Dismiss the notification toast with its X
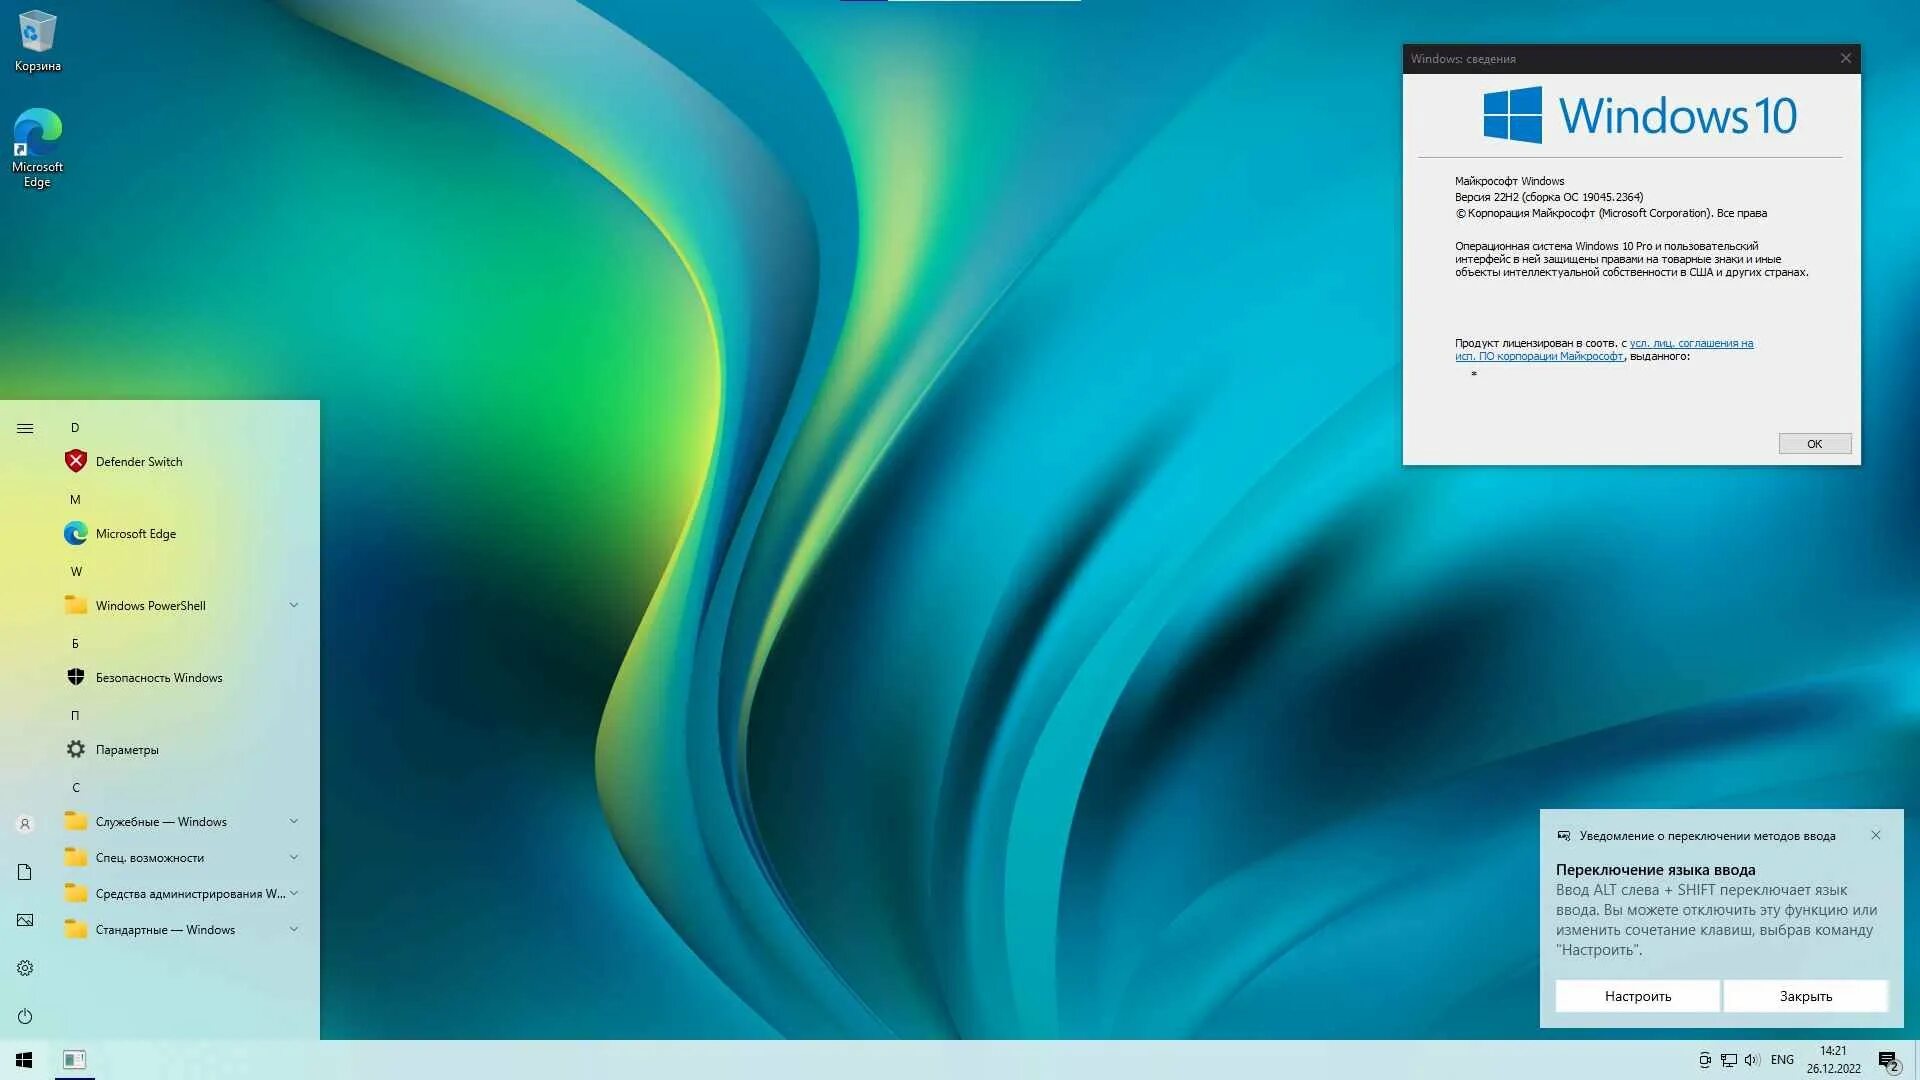This screenshot has height=1080, width=1920. click(x=1876, y=836)
